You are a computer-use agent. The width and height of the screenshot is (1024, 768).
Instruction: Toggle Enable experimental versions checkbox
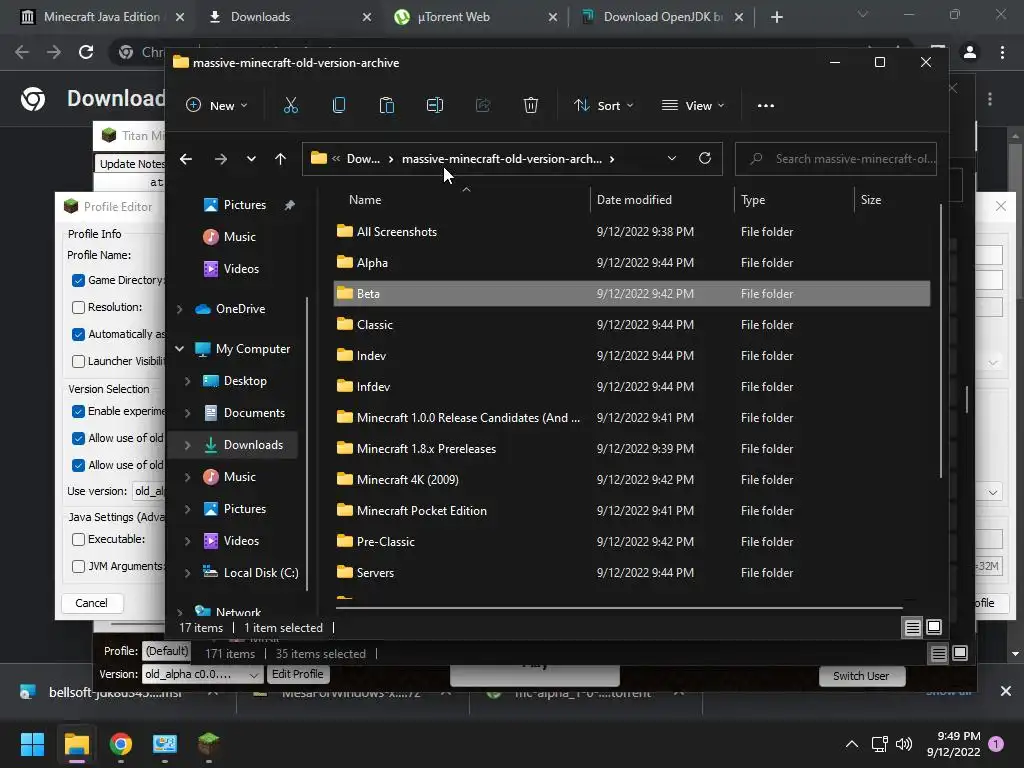click(78, 411)
